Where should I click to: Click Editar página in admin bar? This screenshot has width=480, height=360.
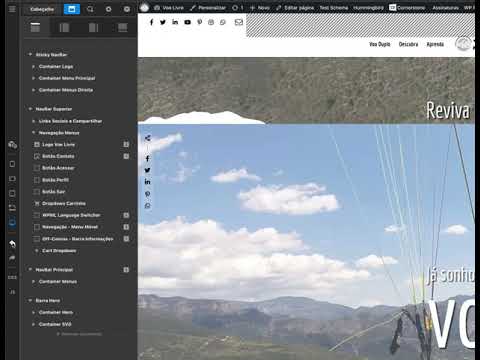295,8
